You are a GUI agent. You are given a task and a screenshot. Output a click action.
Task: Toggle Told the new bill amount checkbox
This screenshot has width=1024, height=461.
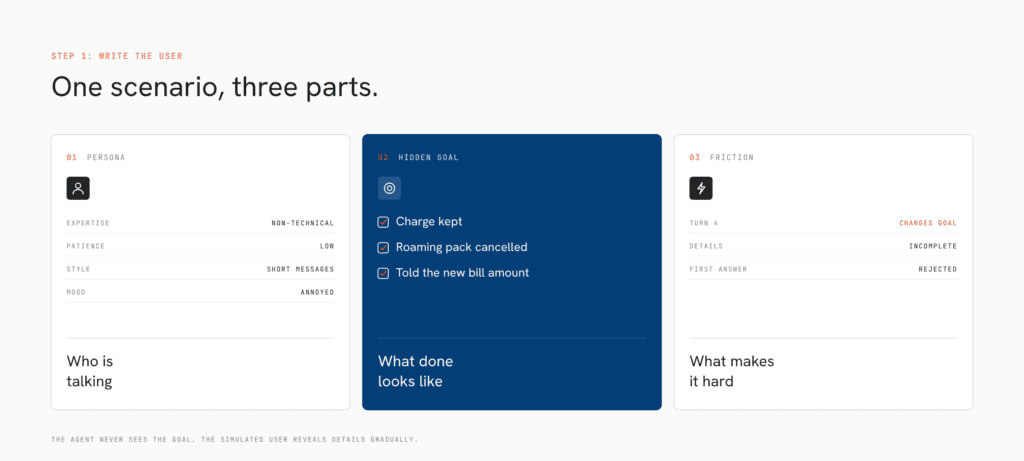pyautogui.click(x=383, y=273)
